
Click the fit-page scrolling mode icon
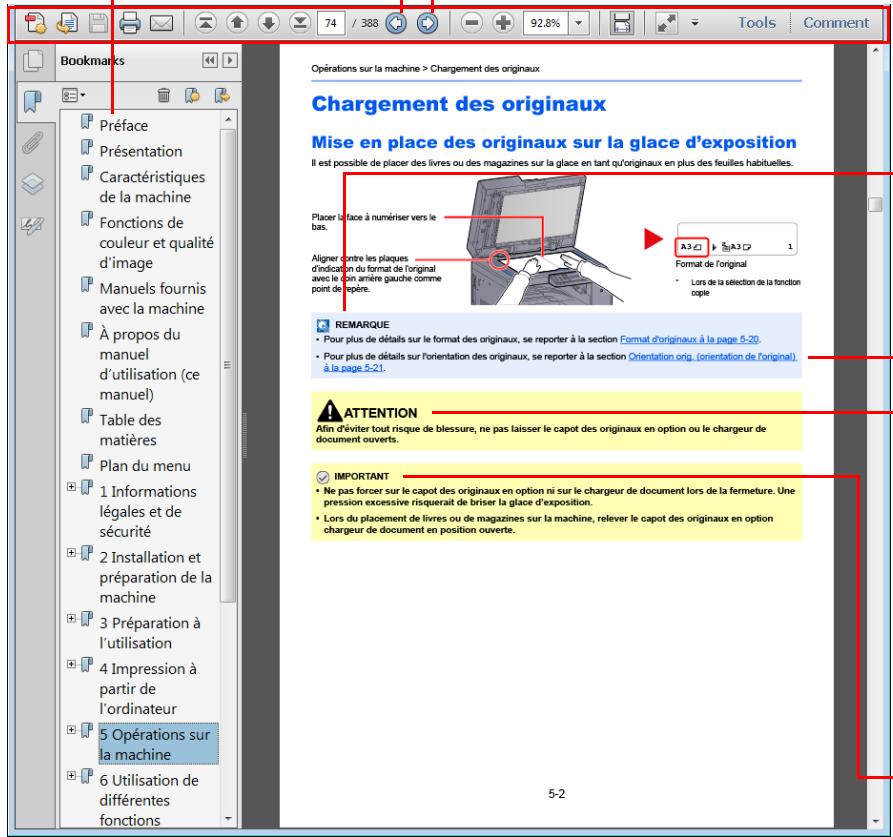(621, 23)
